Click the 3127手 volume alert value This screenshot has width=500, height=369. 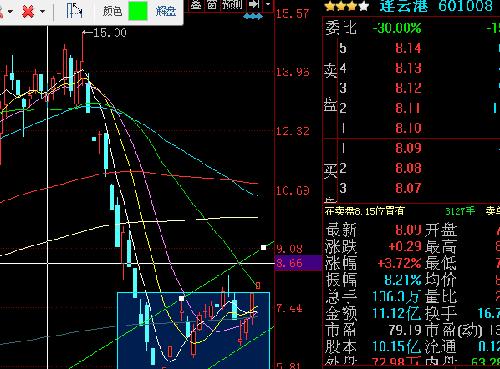tap(460, 211)
